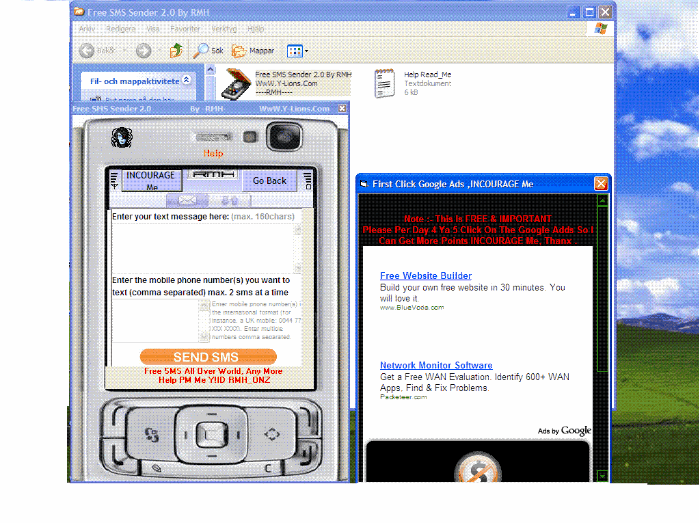The image size is (699, 523).
Task: Maximize the Free SMS Sender Explorer window
Action: coord(589,12)
